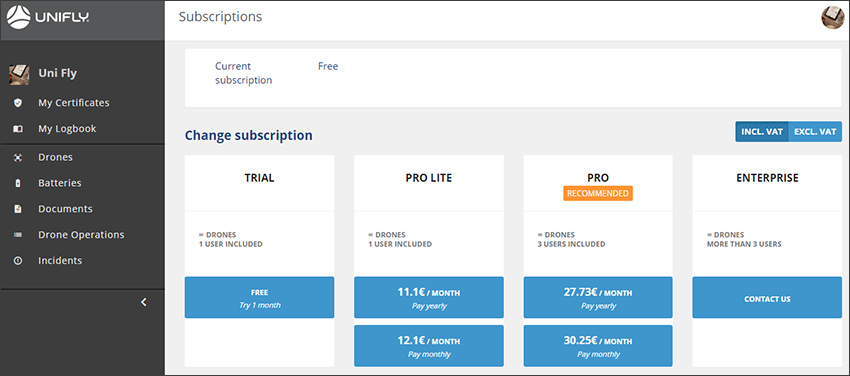850x376 pixels.
Task: Click the TRIAL plan heading
Action: [x=260, y=178]
